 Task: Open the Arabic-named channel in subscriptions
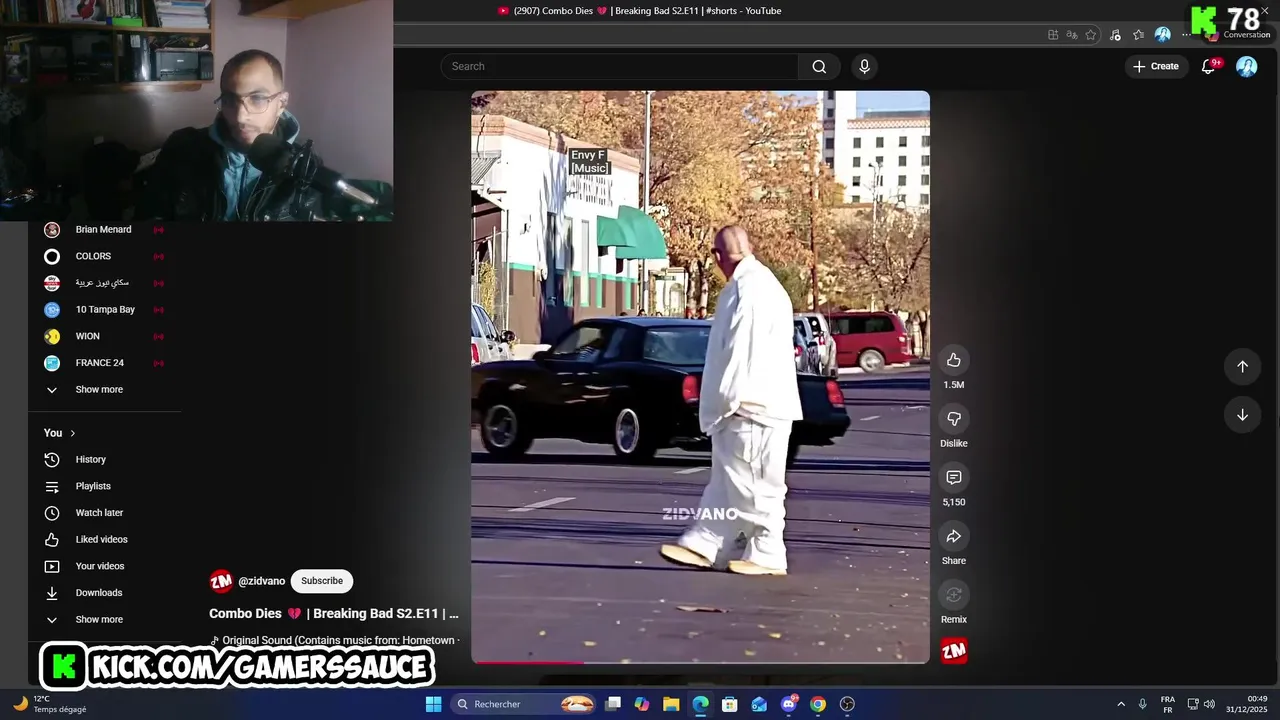click(102, 283)
